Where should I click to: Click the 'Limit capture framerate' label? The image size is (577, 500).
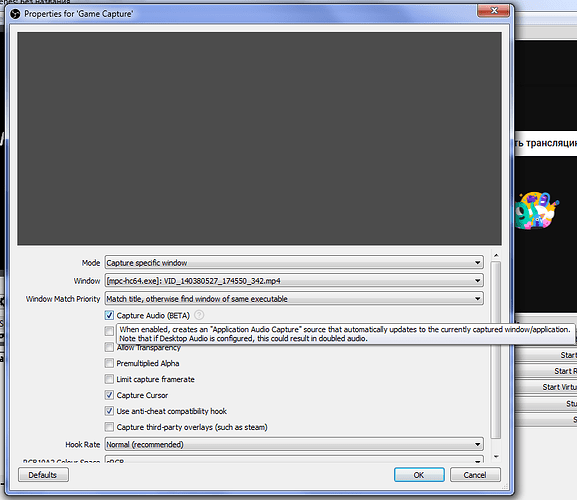[x=156, y=379]
